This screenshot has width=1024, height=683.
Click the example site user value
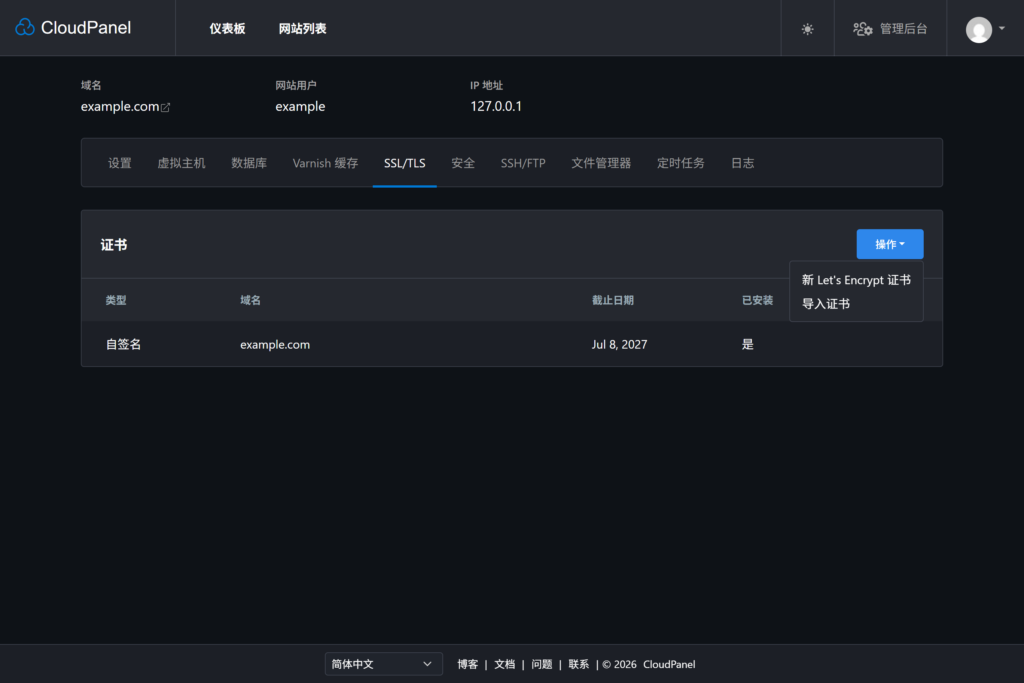point(300,106)
